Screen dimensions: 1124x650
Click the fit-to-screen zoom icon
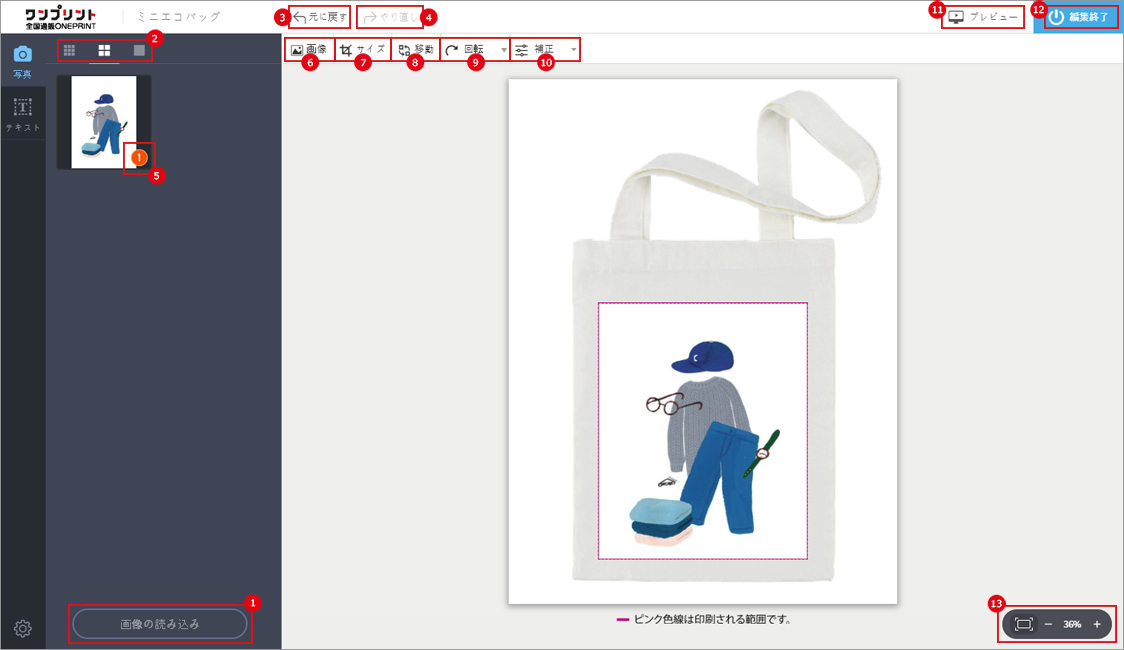pos(1023,624)
